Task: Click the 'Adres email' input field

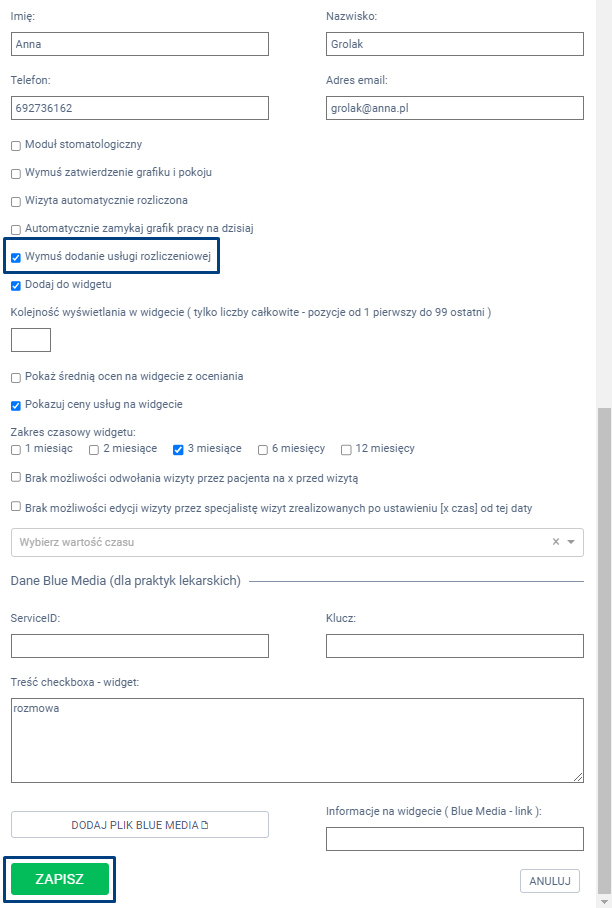Action: (x=454, y=107)
